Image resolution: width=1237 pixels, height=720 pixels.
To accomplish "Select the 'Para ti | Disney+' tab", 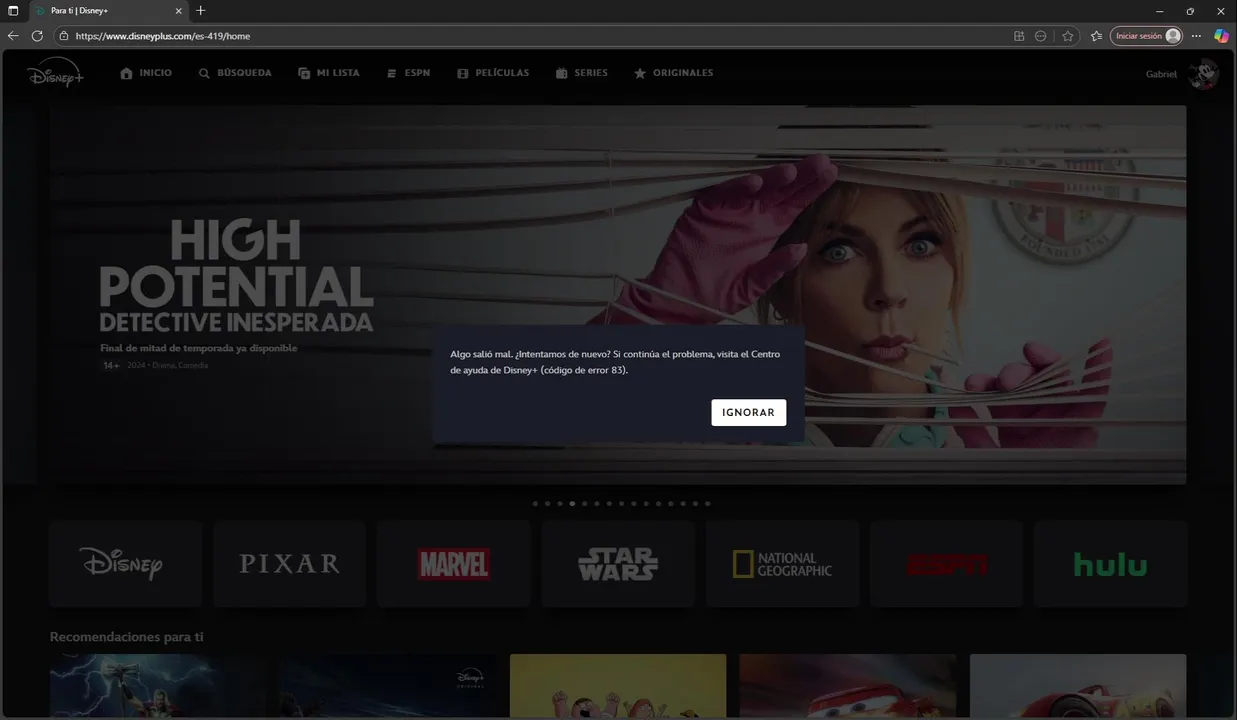I will coord(109,10).
